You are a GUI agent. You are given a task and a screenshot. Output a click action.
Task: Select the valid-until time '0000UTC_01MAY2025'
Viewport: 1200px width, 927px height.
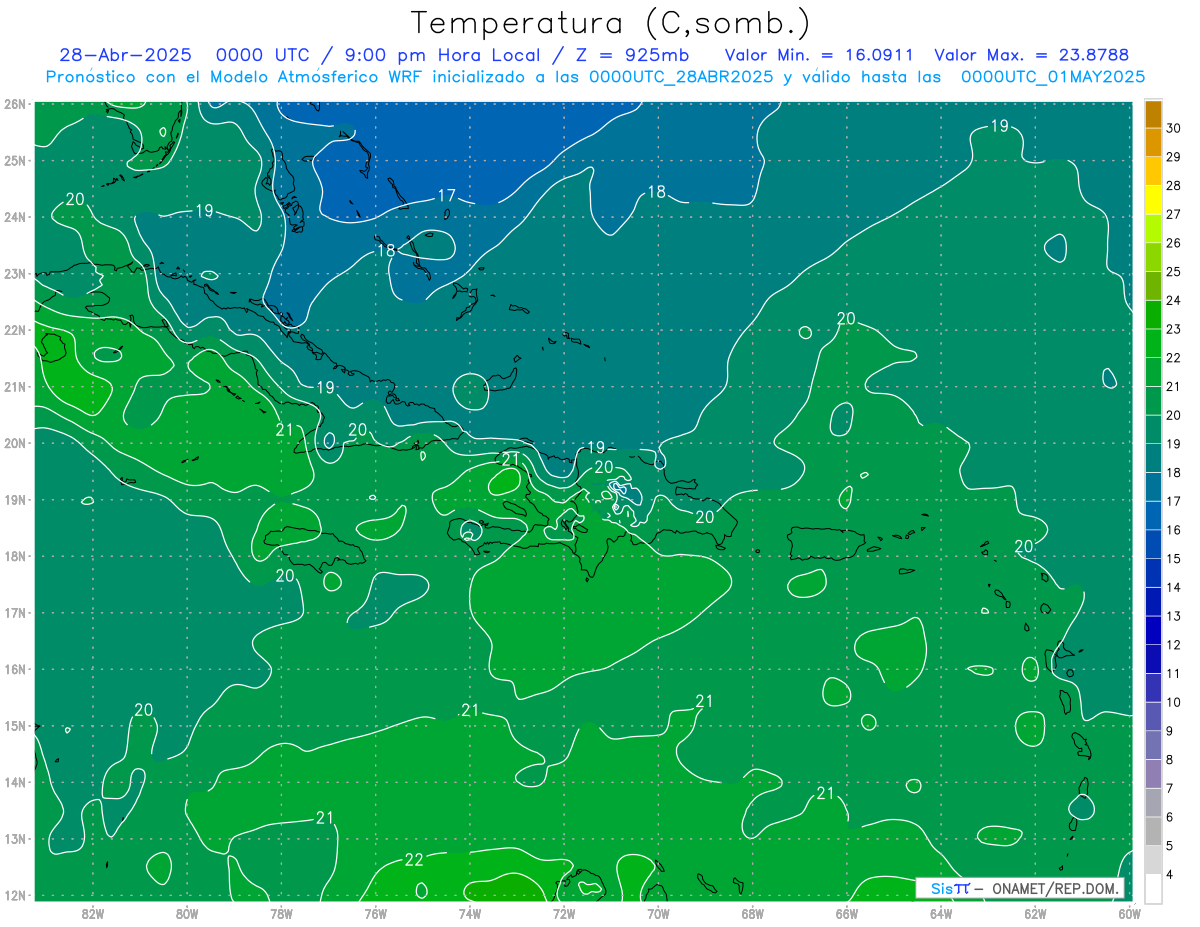tap(1053, 77)
